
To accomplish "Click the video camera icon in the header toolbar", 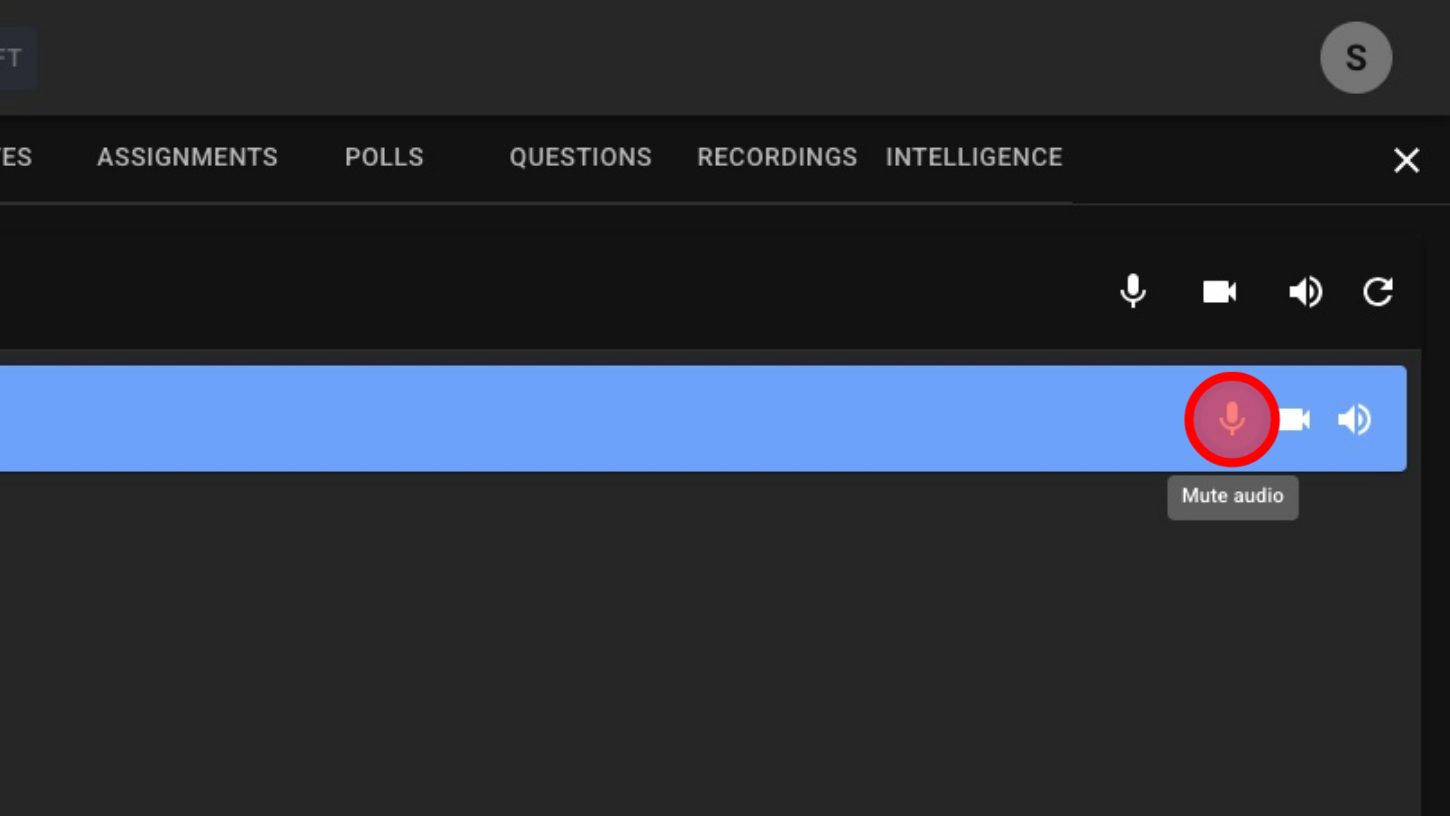I will [1219, 291].
